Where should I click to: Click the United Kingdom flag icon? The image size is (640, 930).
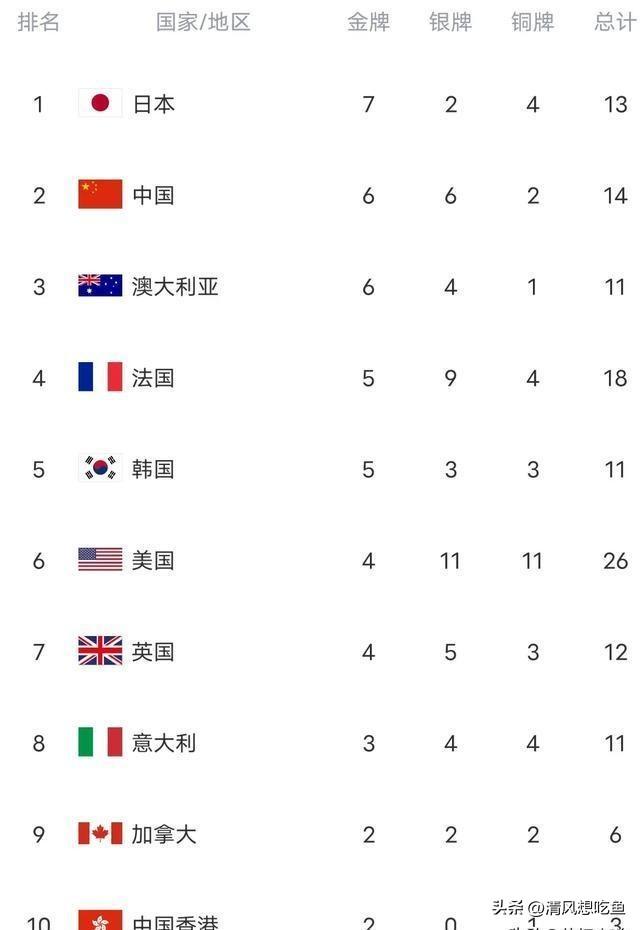[100, 651]
